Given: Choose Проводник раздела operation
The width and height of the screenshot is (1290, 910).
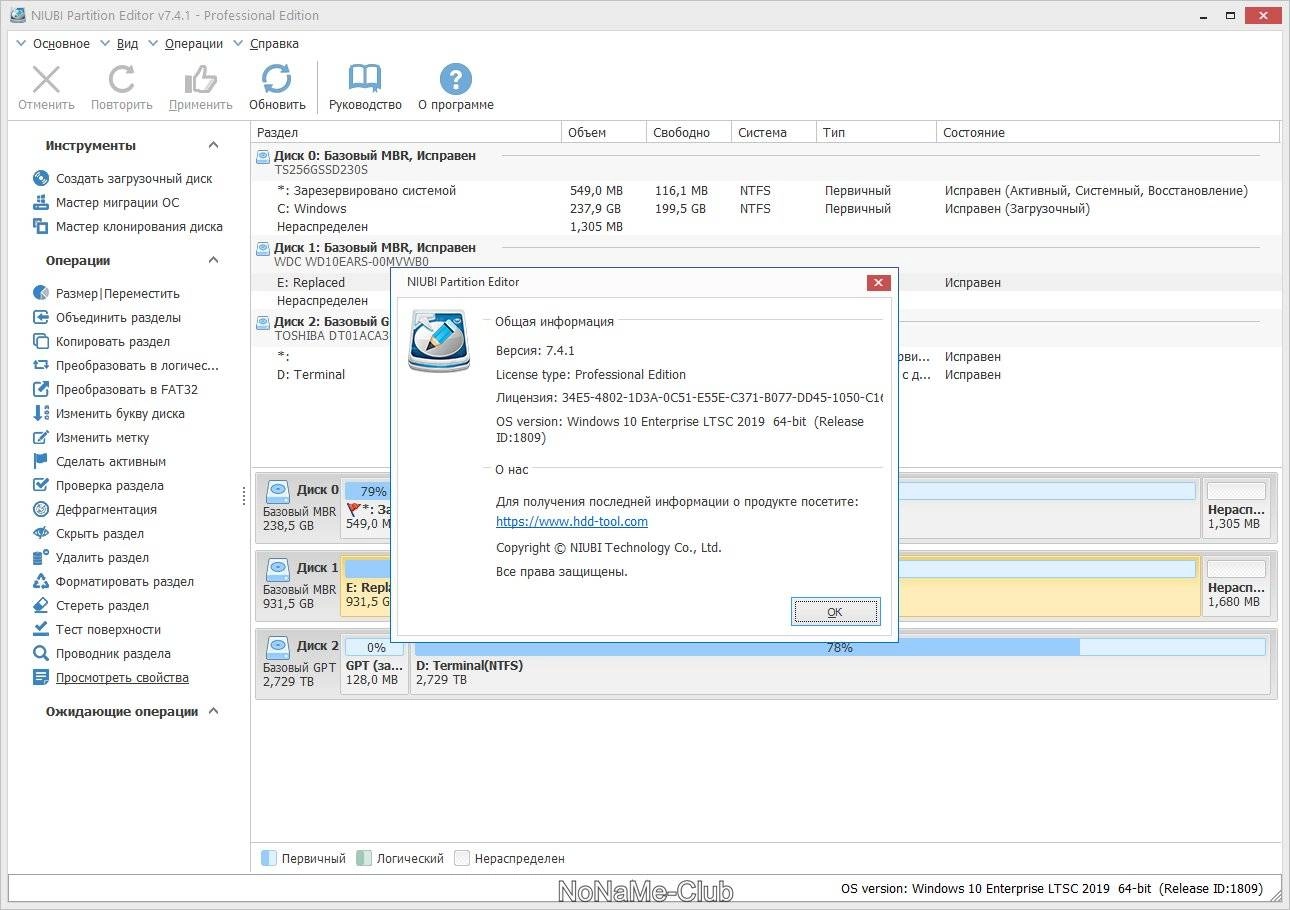Looking at the screenshot, I should coord(113,654).
